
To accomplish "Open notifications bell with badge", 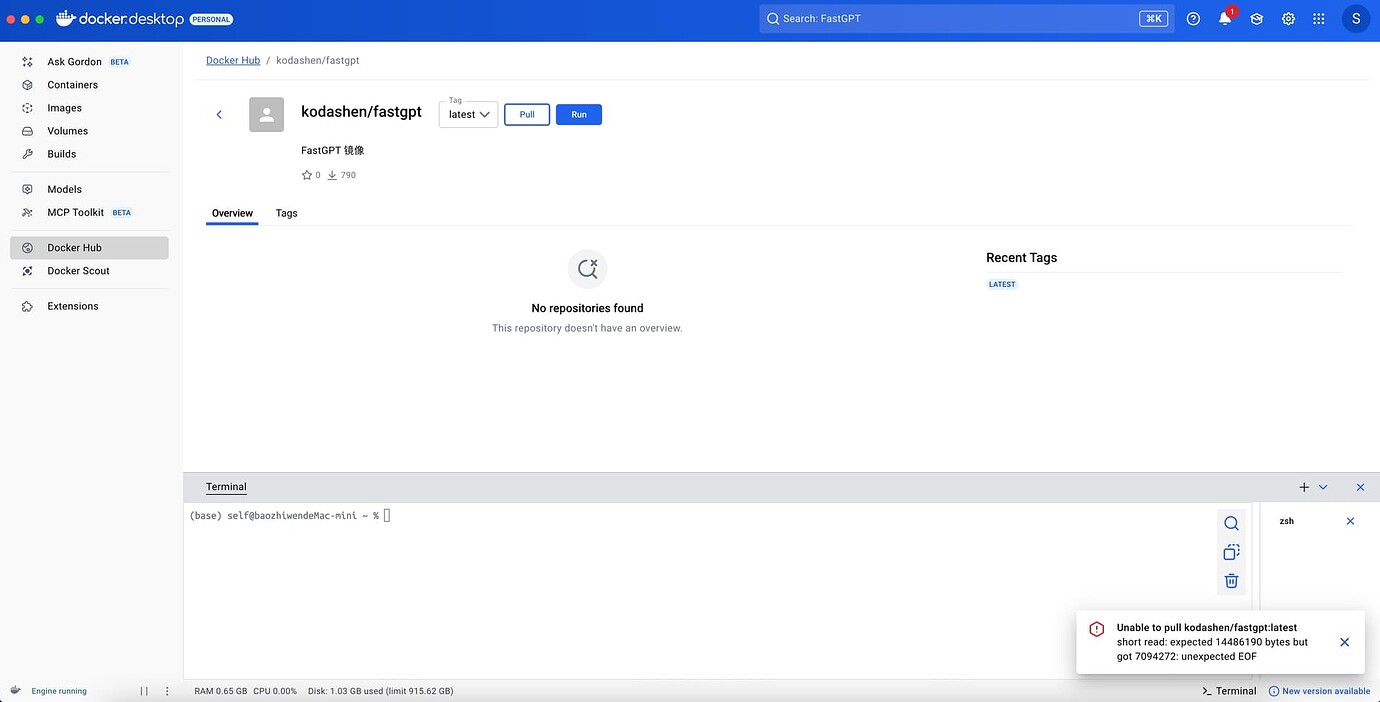I will coord(1223,18).
